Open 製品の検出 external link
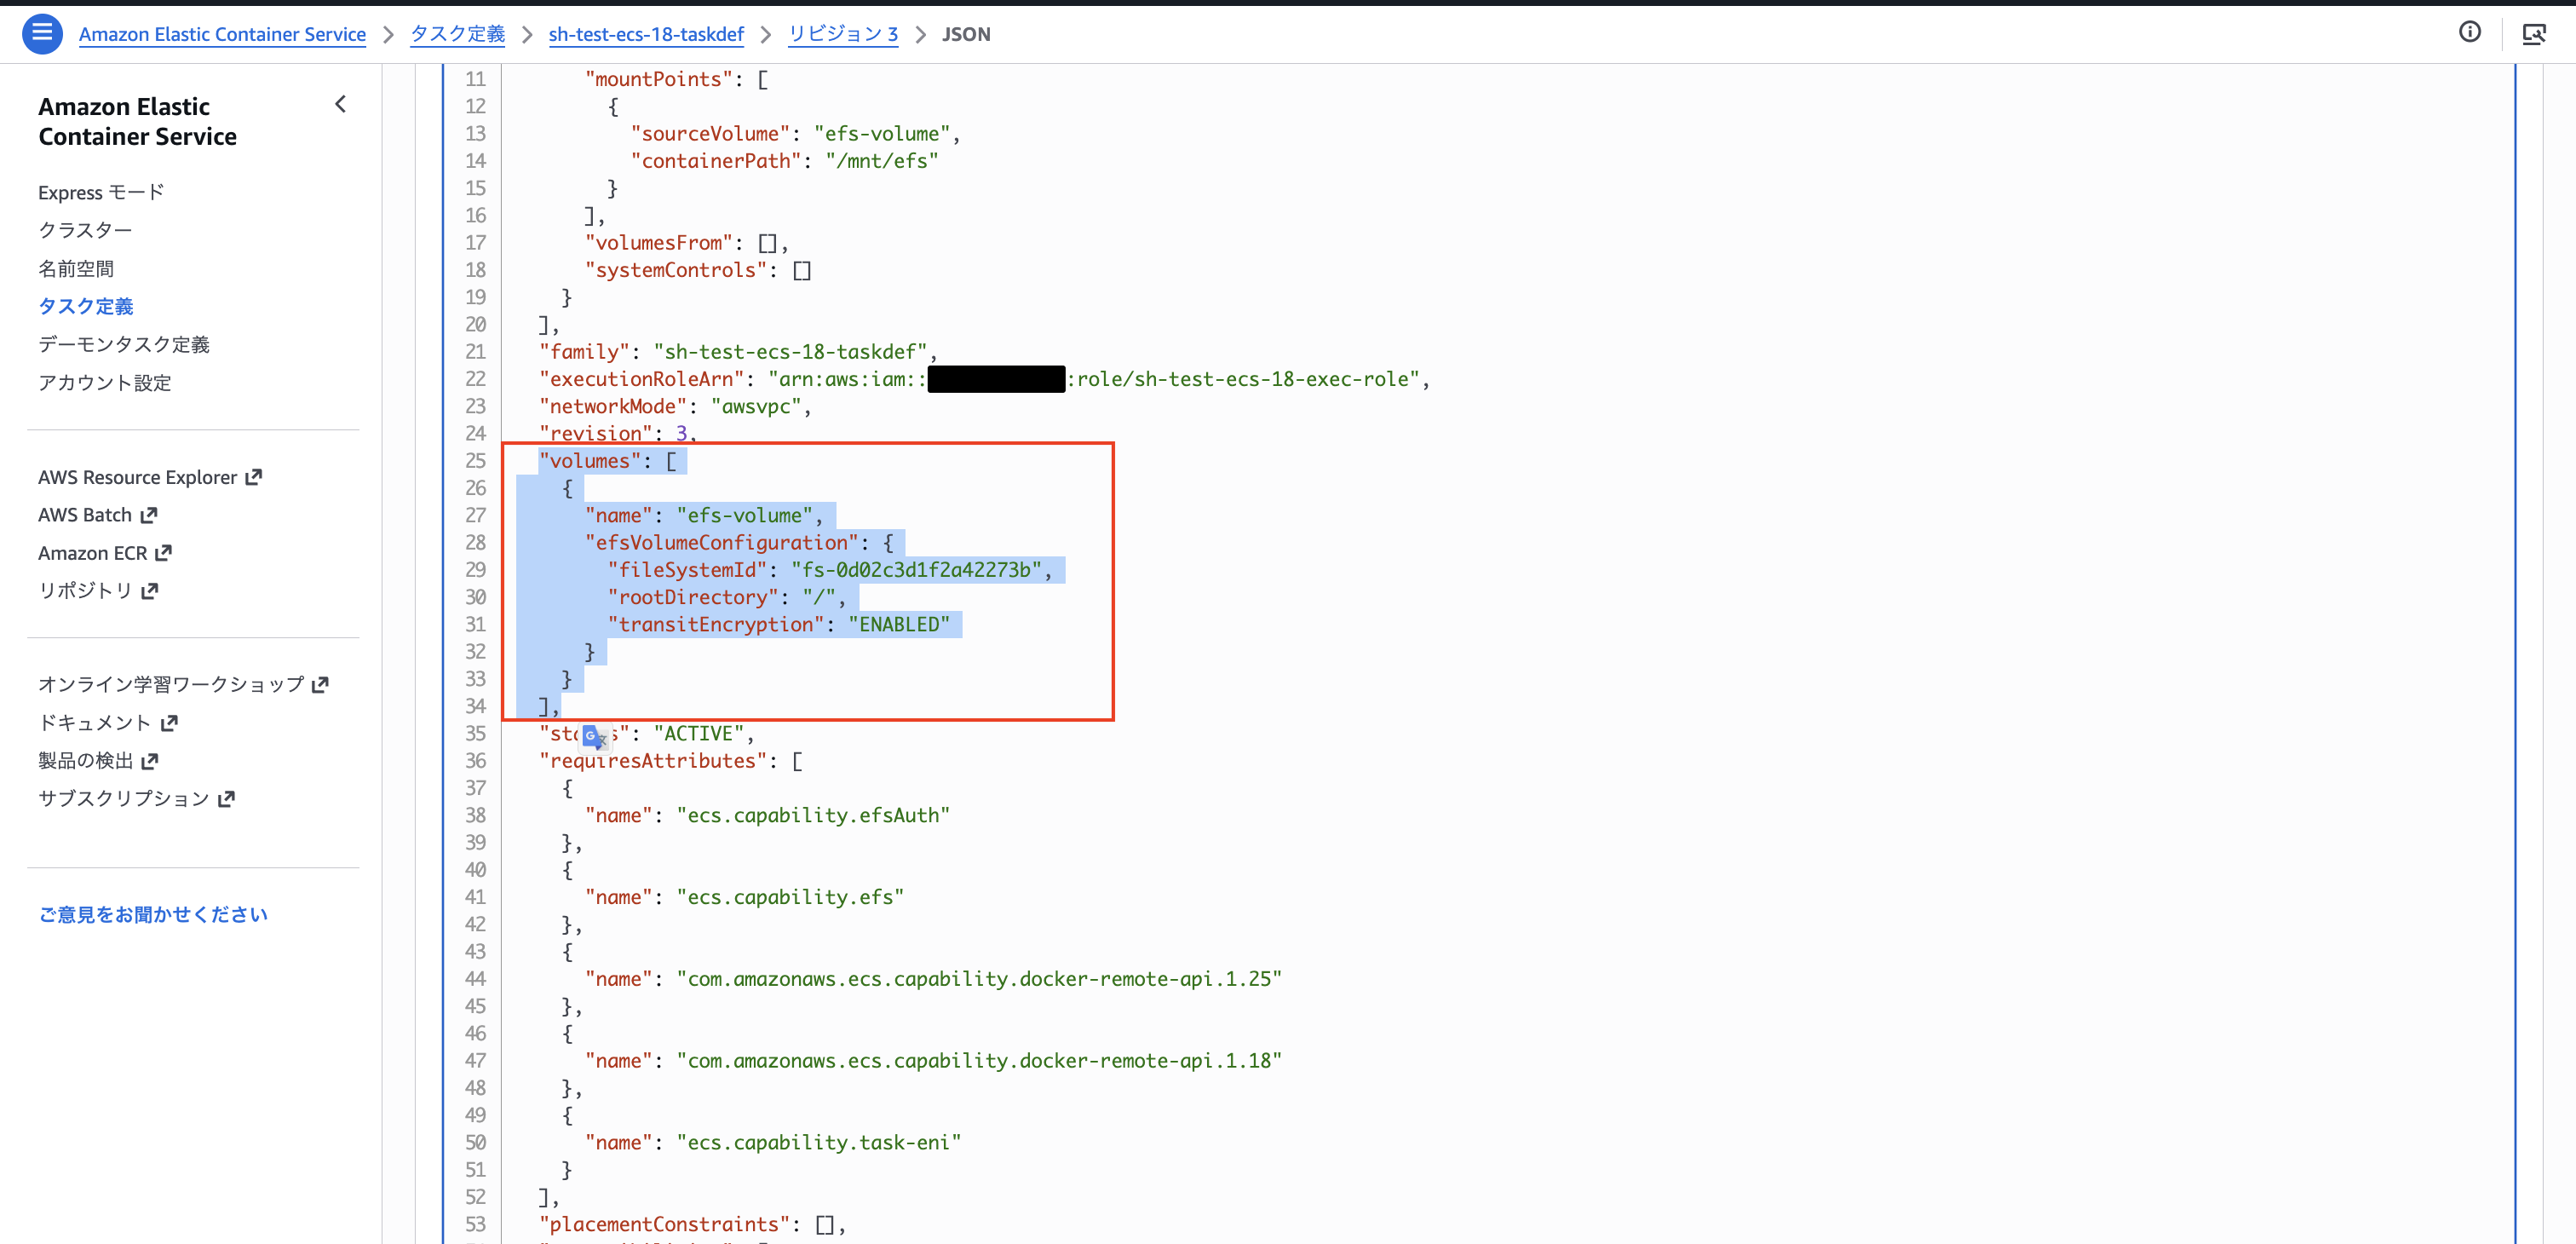 [x=97, y=760]
